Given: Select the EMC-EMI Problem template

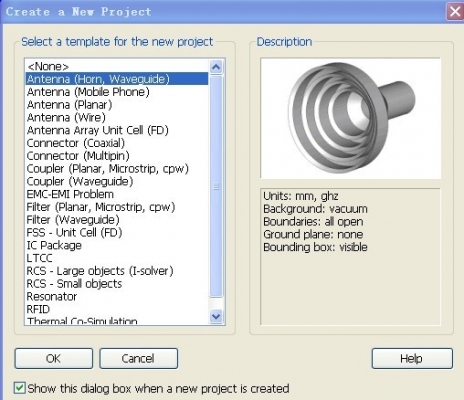Looking at the screenshot, I should coord(117,194).
